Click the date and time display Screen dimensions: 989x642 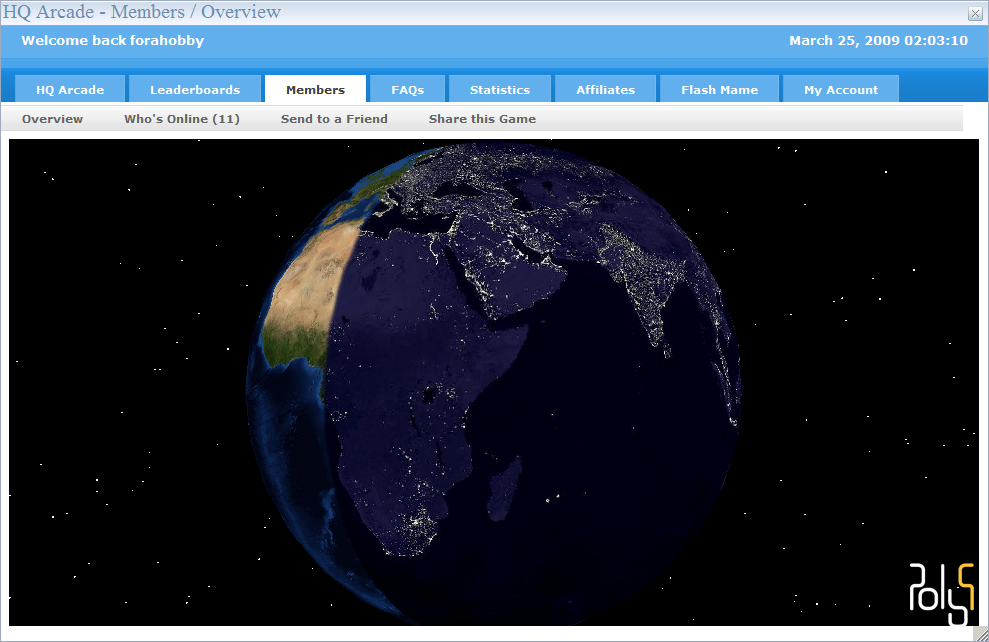pyautogui.click(x=878, y=41)
